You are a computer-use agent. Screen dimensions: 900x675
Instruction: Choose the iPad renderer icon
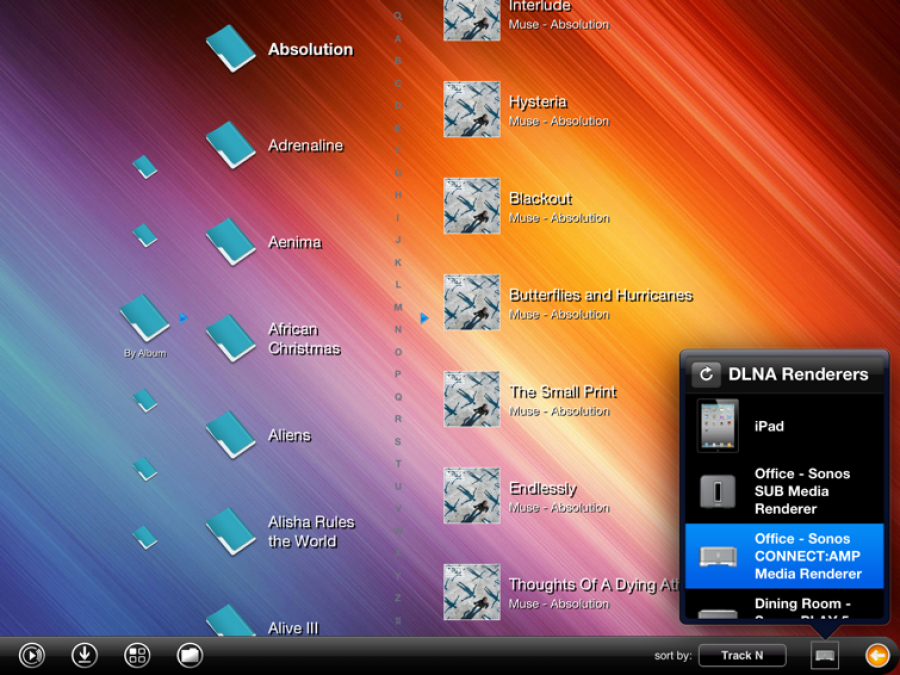click(717, 426)
